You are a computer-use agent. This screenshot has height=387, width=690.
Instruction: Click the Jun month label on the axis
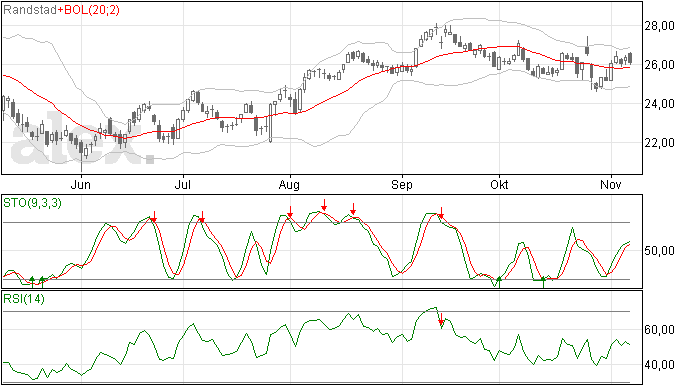pos(81,184)
